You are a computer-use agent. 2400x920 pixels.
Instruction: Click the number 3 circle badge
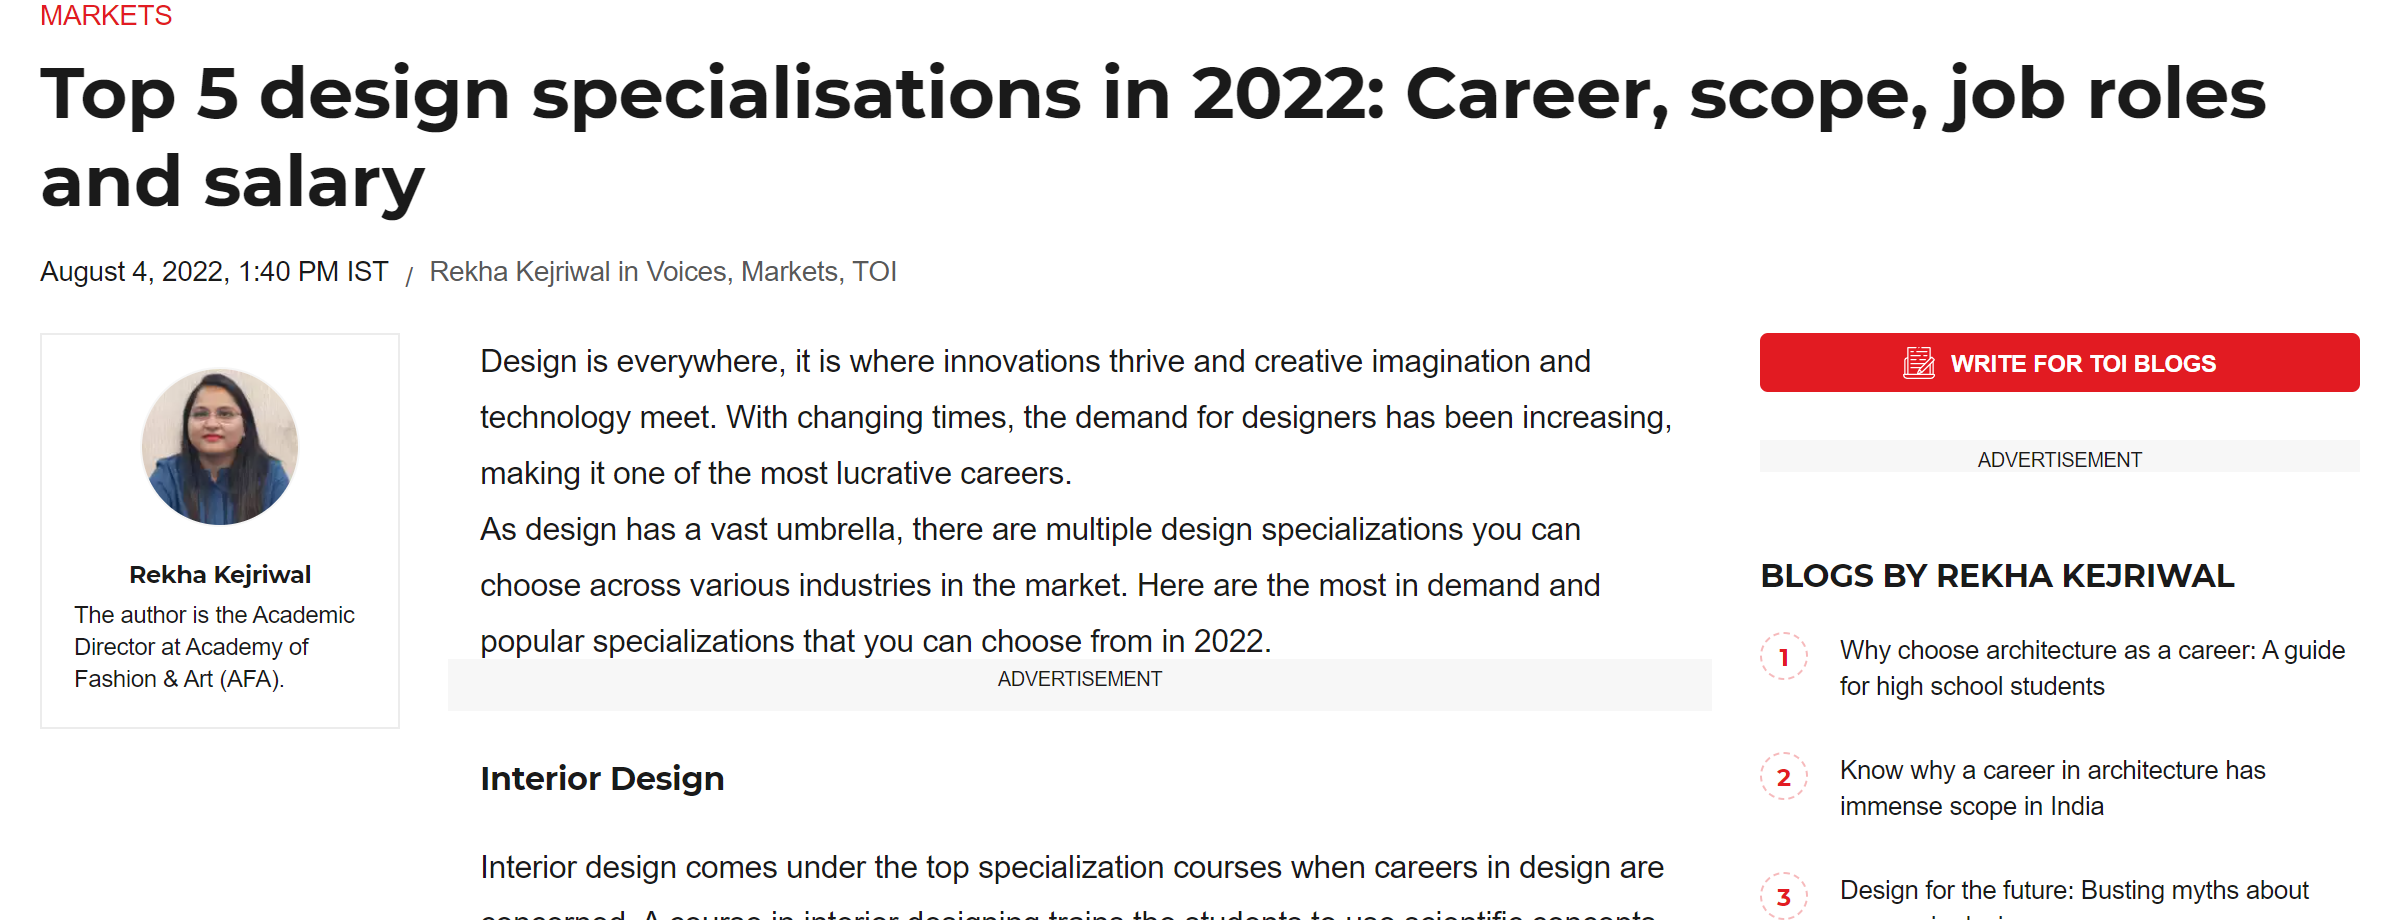tap(1784, 897)
